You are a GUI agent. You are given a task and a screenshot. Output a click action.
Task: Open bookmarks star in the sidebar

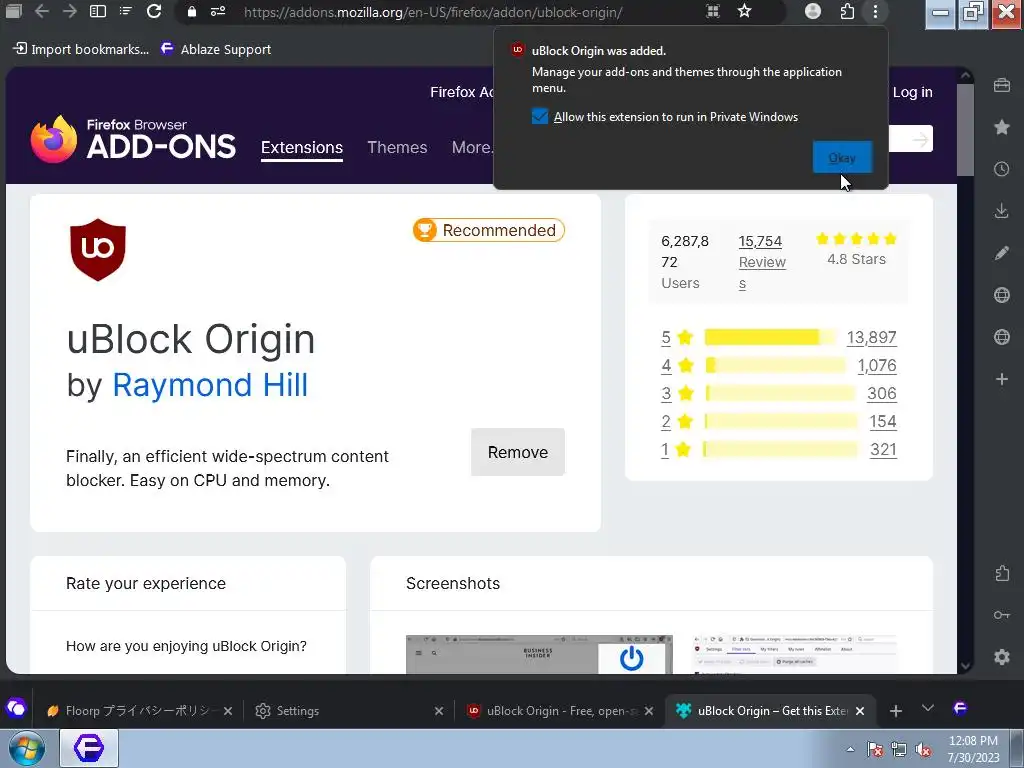pyautogui.click(x=1002, y=127)
